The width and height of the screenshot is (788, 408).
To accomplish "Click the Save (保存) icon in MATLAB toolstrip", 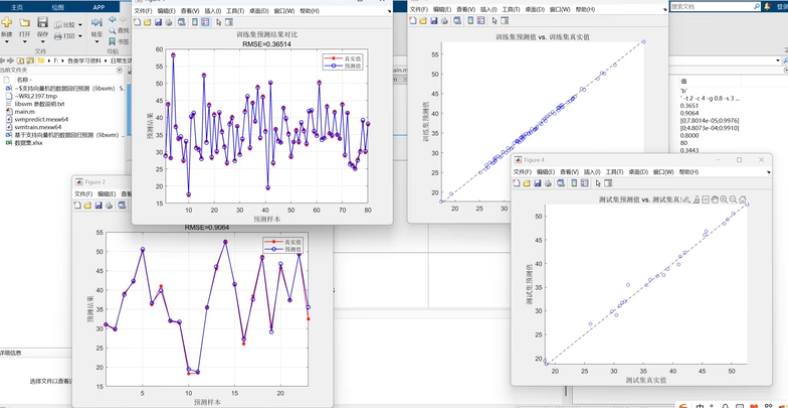I will click(x=42, y=23).
